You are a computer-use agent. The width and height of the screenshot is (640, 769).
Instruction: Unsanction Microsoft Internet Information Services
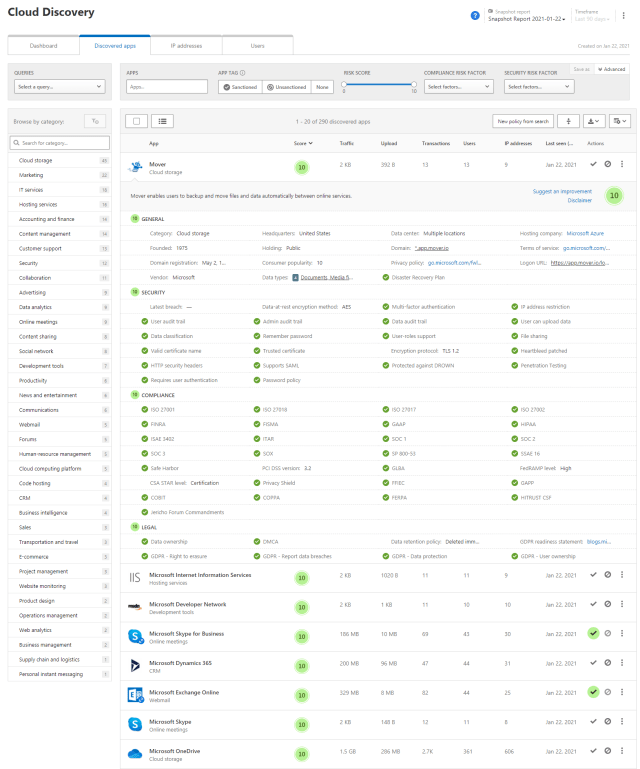tap(608, 574)
